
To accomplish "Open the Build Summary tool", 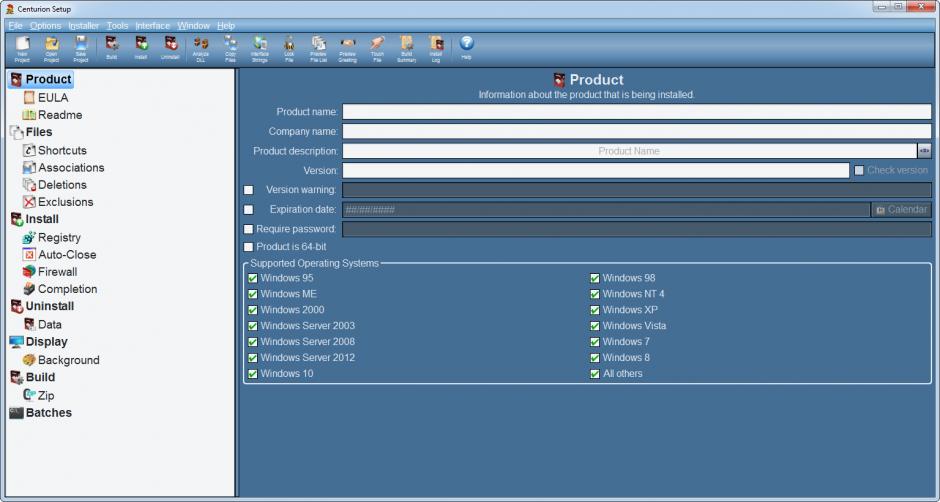I will coord(406,49).
